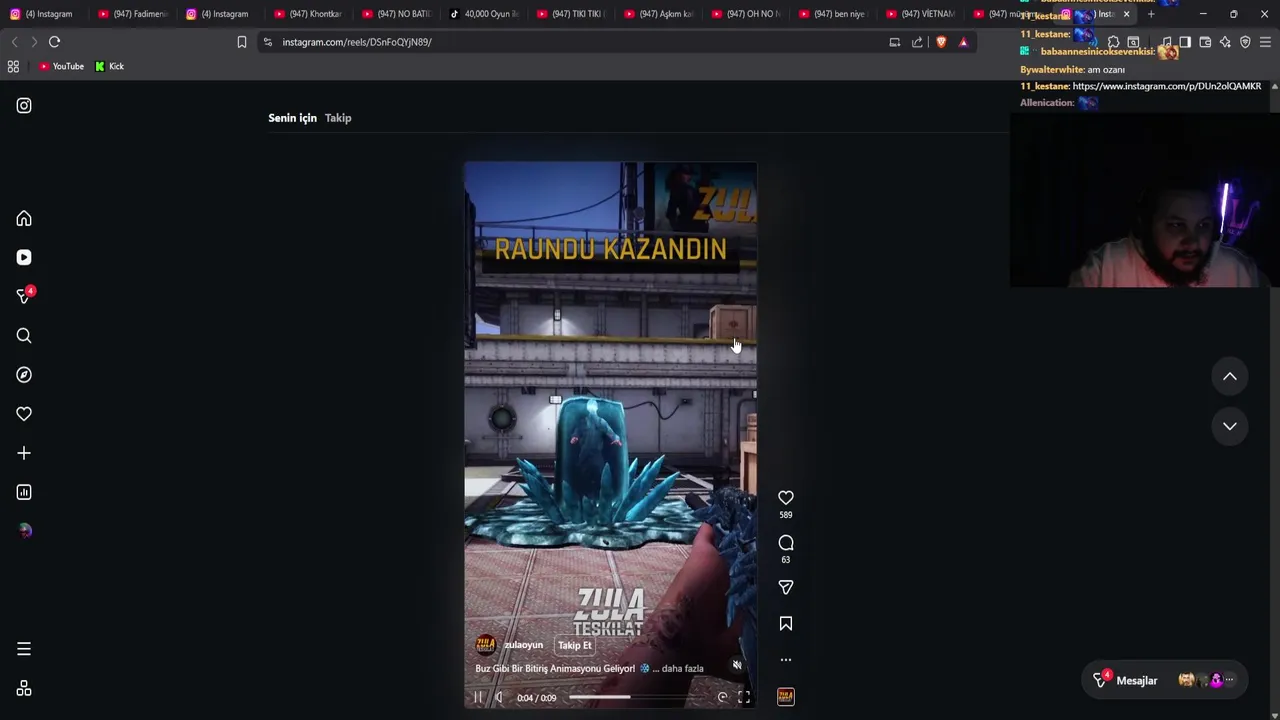1280x720 pixels.
Task: Go to Instagram Home feed icon
Action: [24, 218]
